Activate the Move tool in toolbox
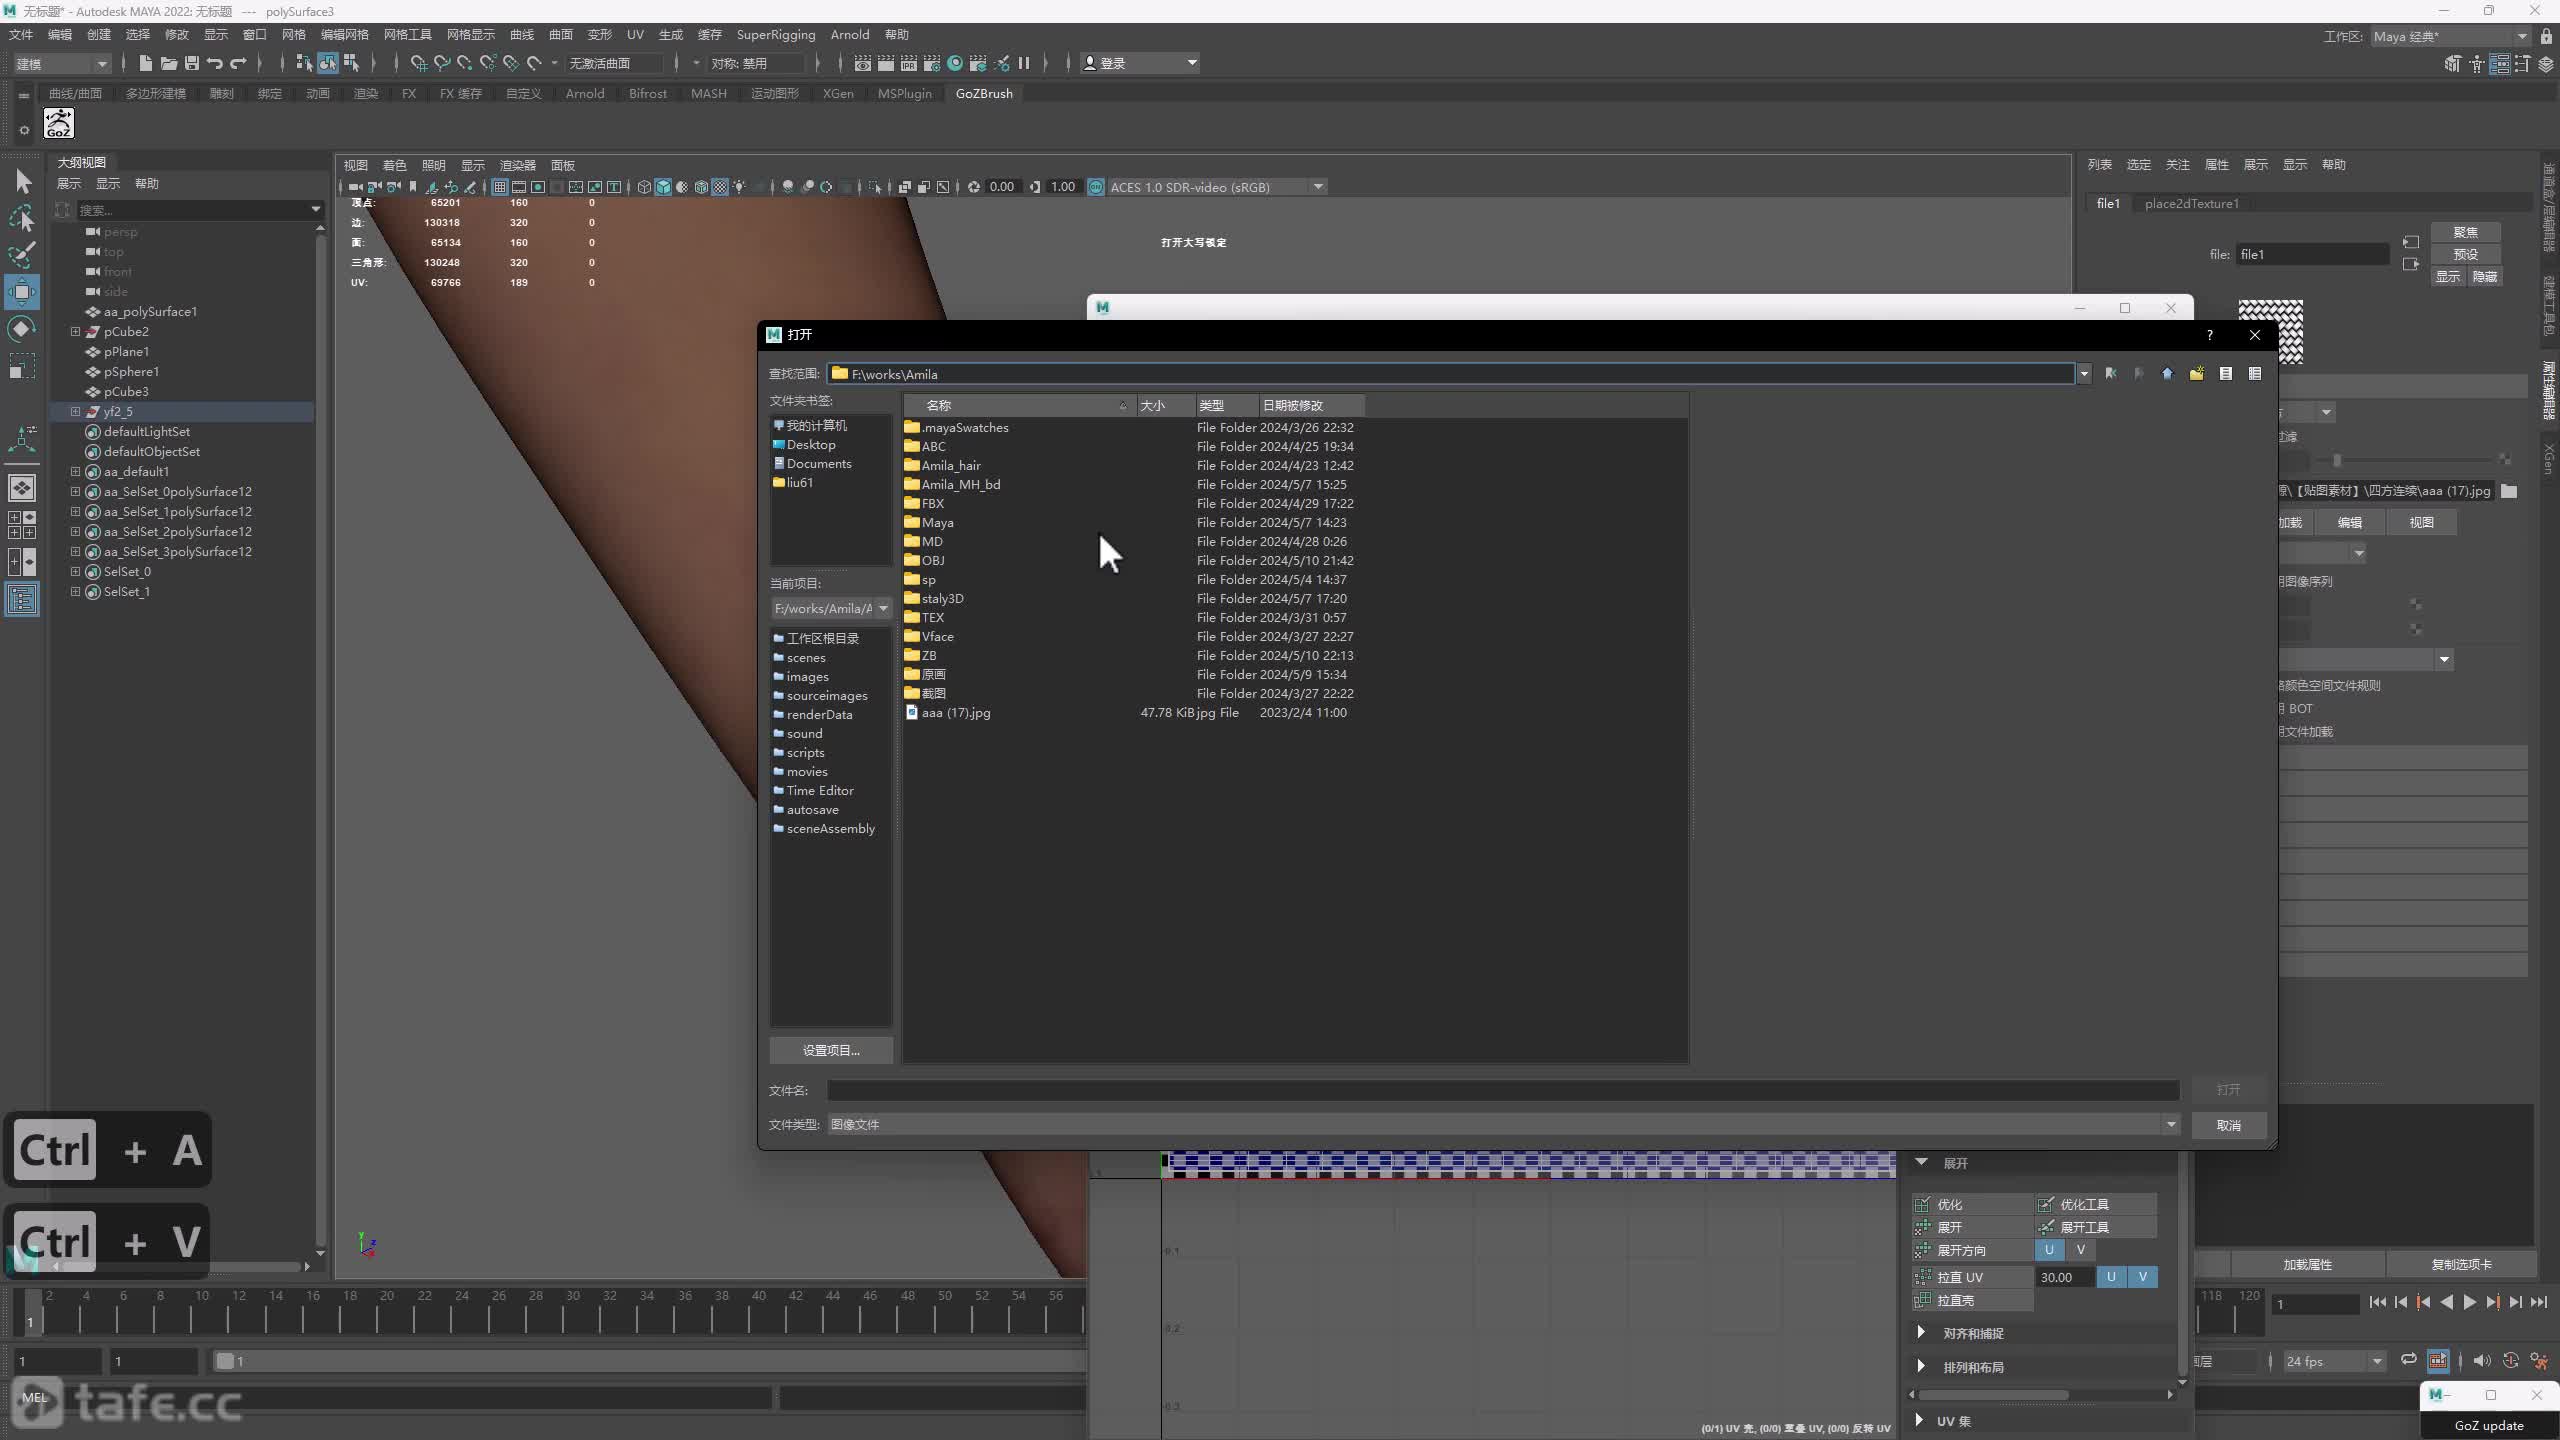This screenshot has width=2560, height=1440. [x=22, y=292]
